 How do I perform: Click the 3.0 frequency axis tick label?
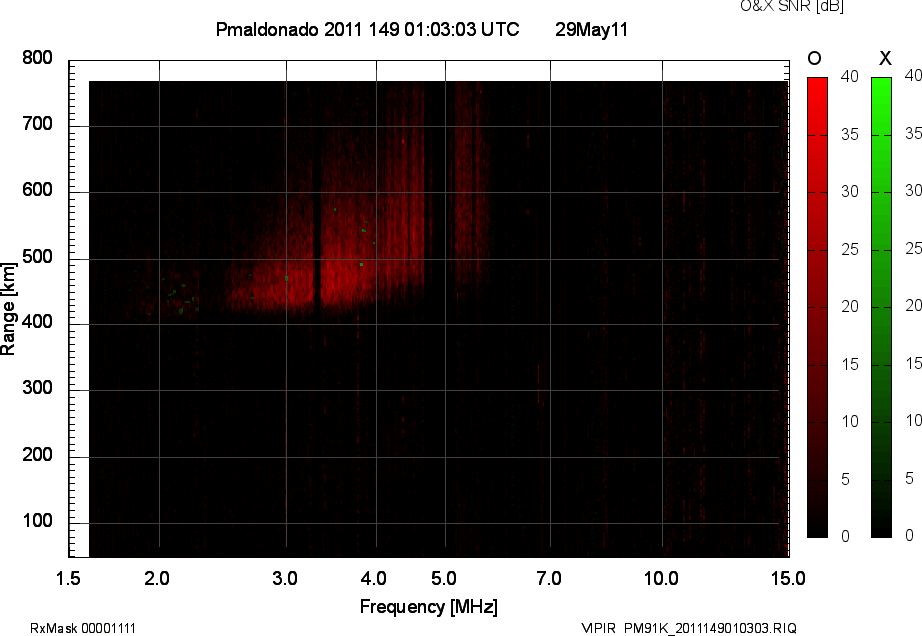285,578
